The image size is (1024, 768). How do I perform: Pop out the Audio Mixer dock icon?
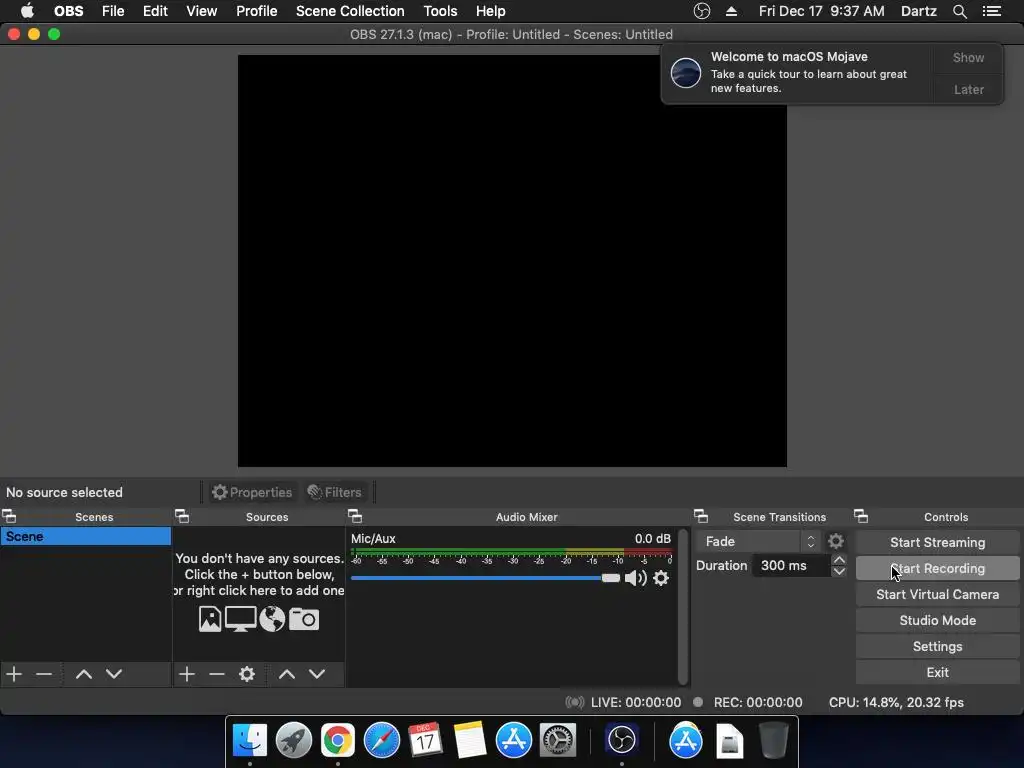pos(355,517)
